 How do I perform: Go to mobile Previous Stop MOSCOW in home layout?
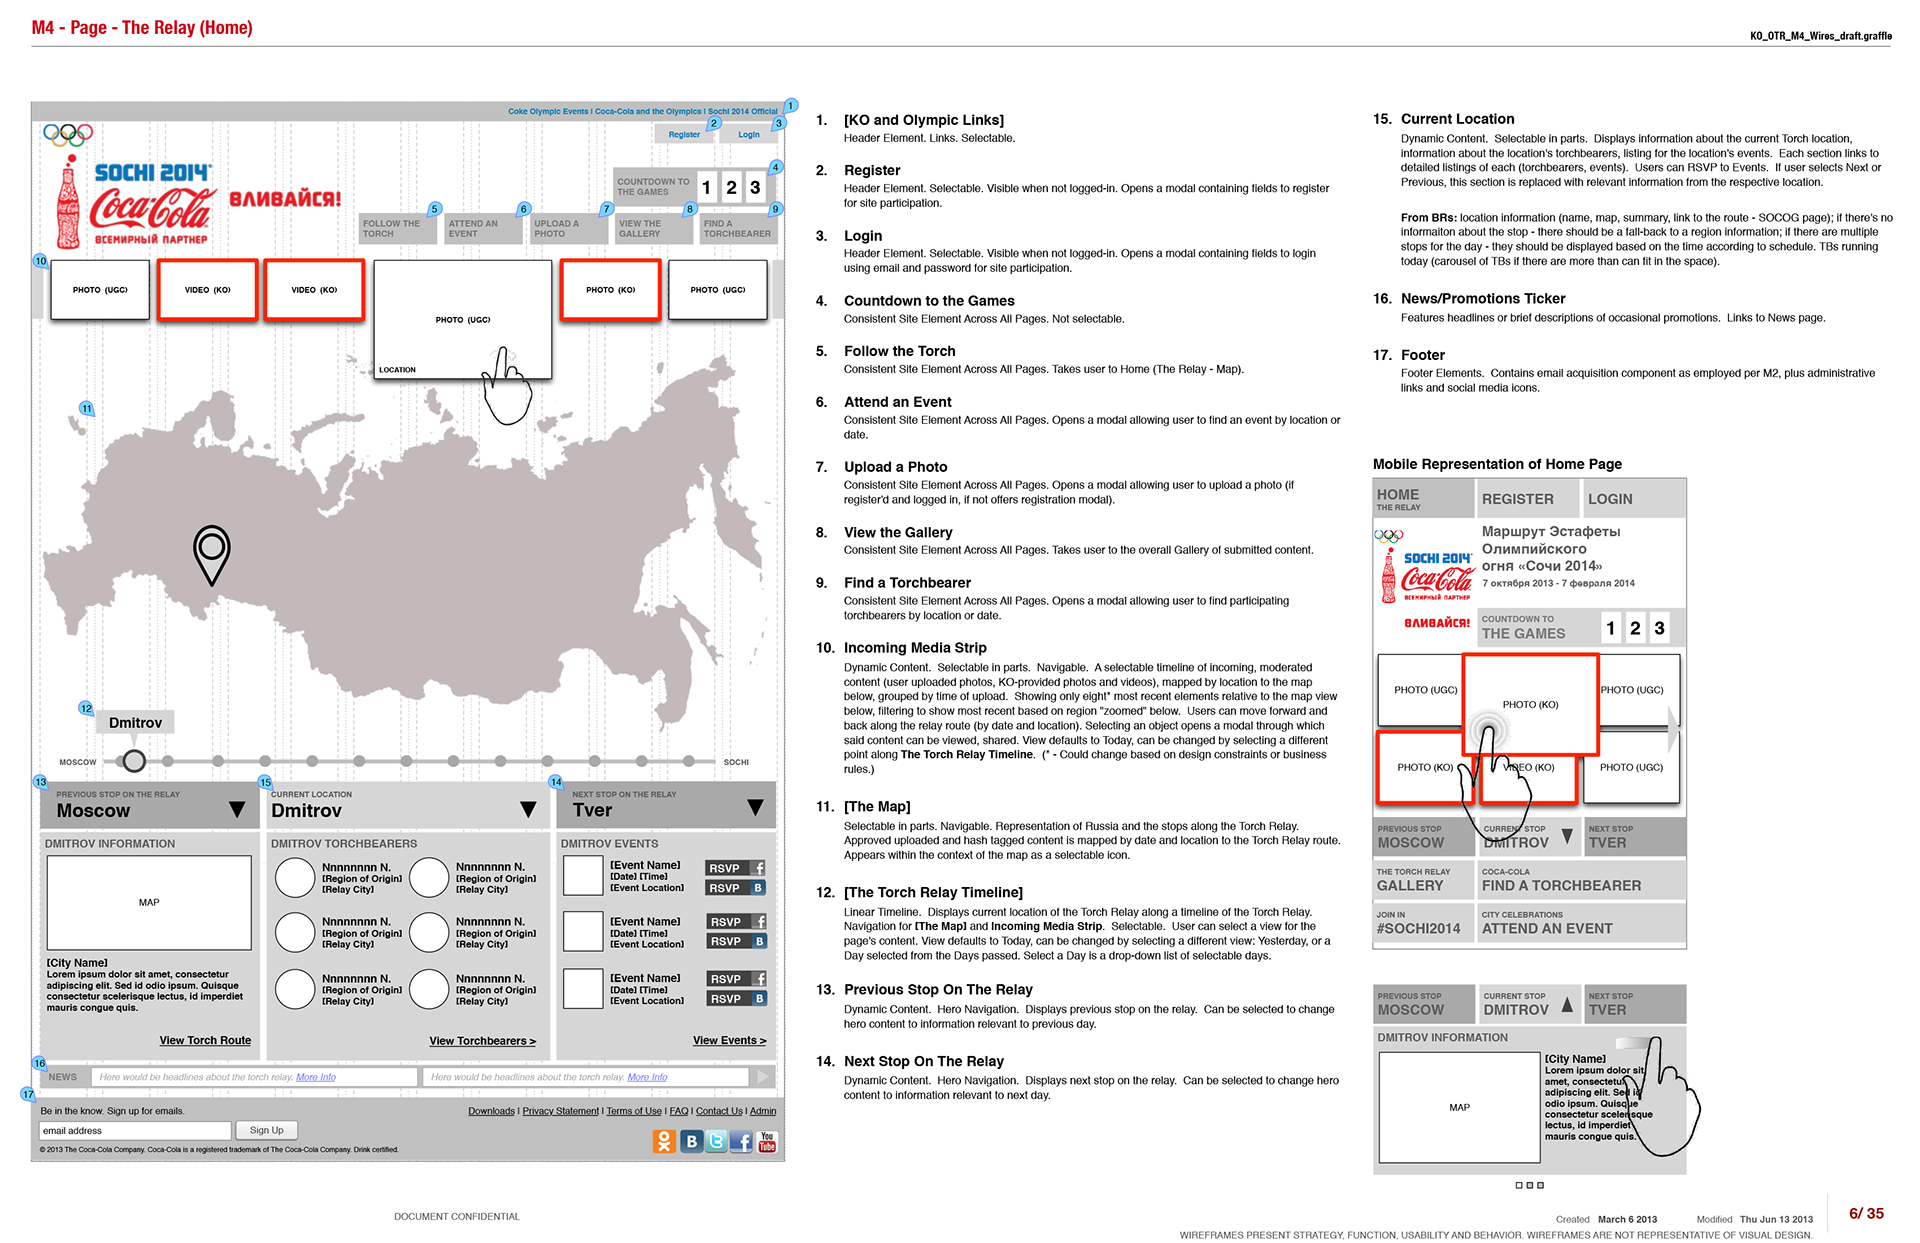1424,837
